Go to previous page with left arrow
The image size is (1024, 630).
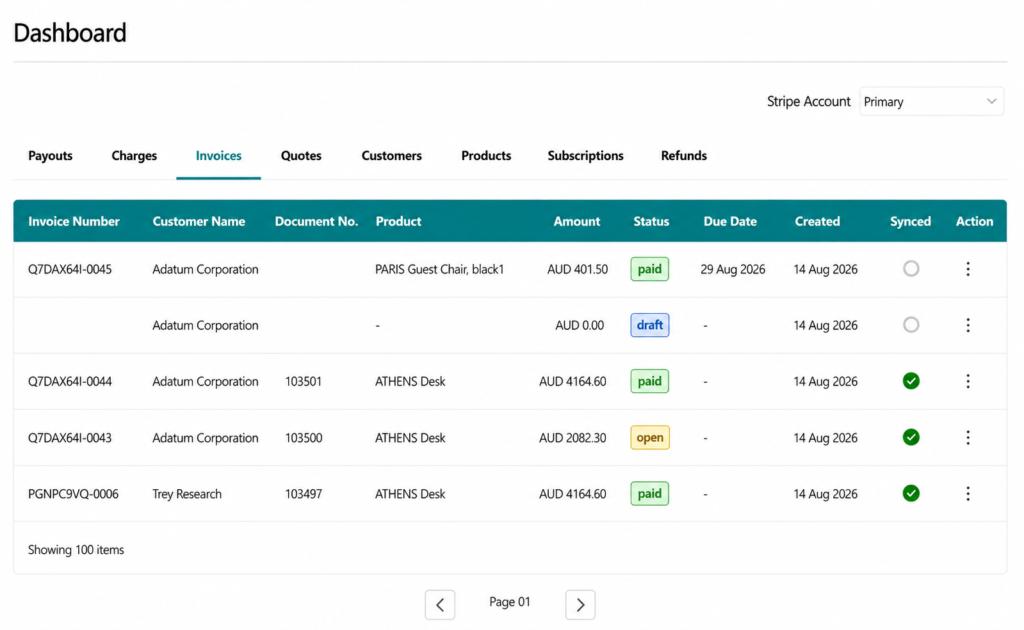click(x=440, y=605)
